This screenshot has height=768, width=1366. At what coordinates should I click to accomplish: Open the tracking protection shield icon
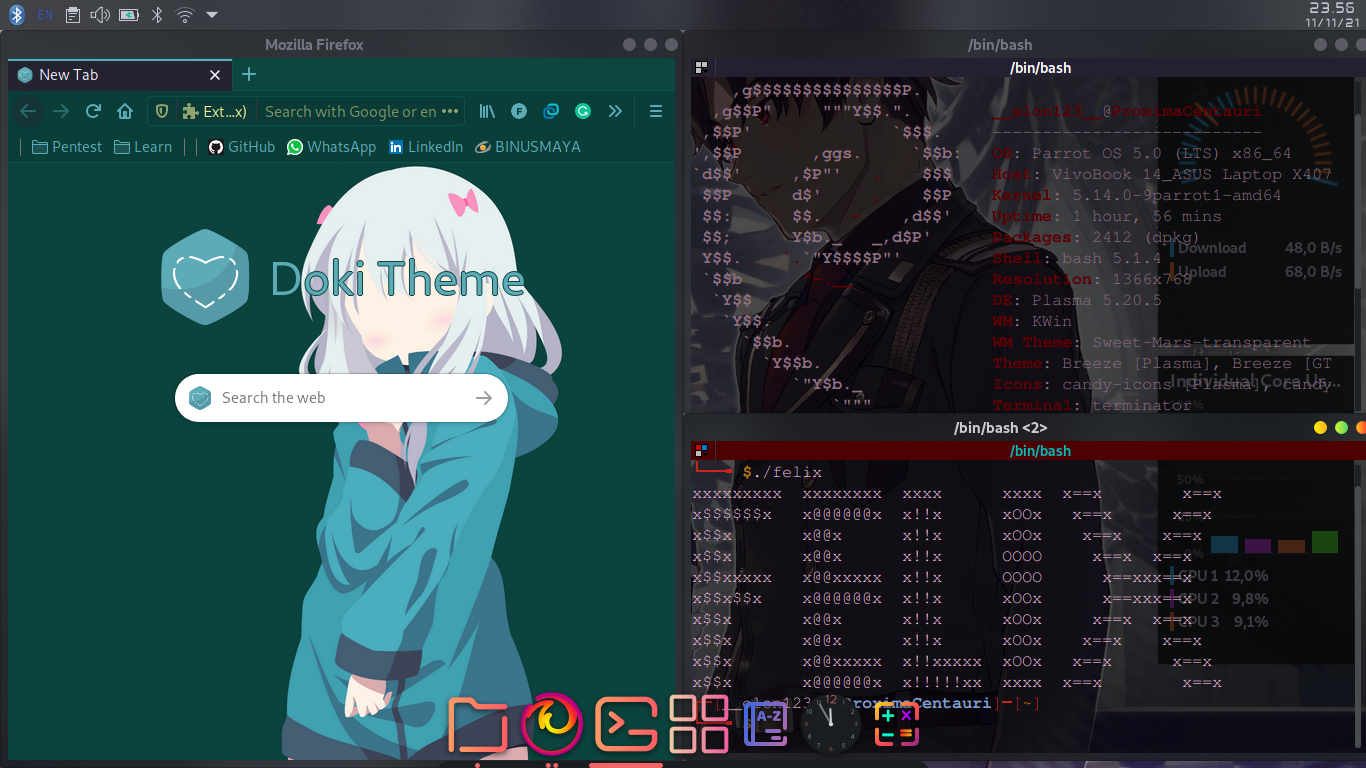(x=161, y=111)
